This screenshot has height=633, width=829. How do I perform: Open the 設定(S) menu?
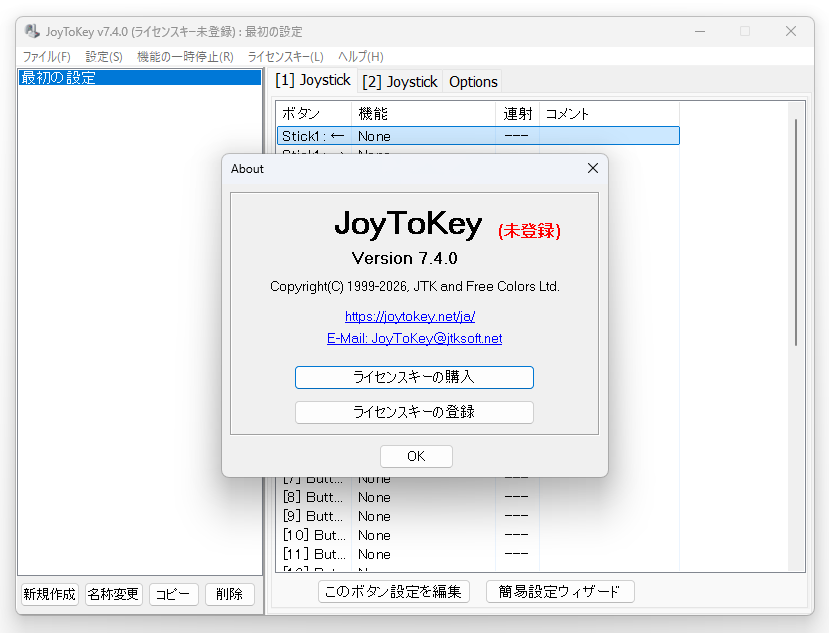click(104, 57)
